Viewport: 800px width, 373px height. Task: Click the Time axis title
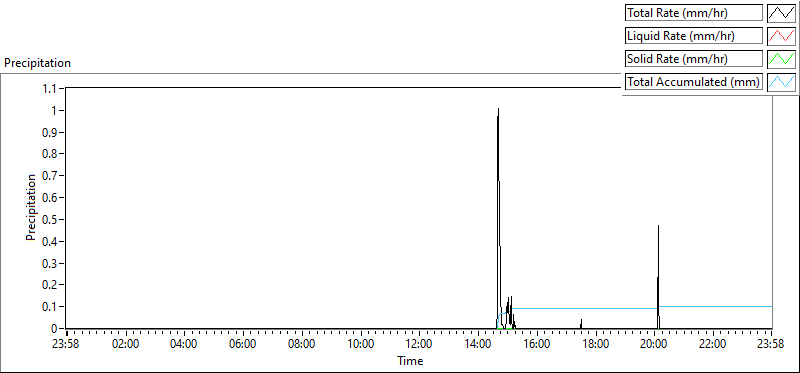pyautogui.click(x=410, y=361)
